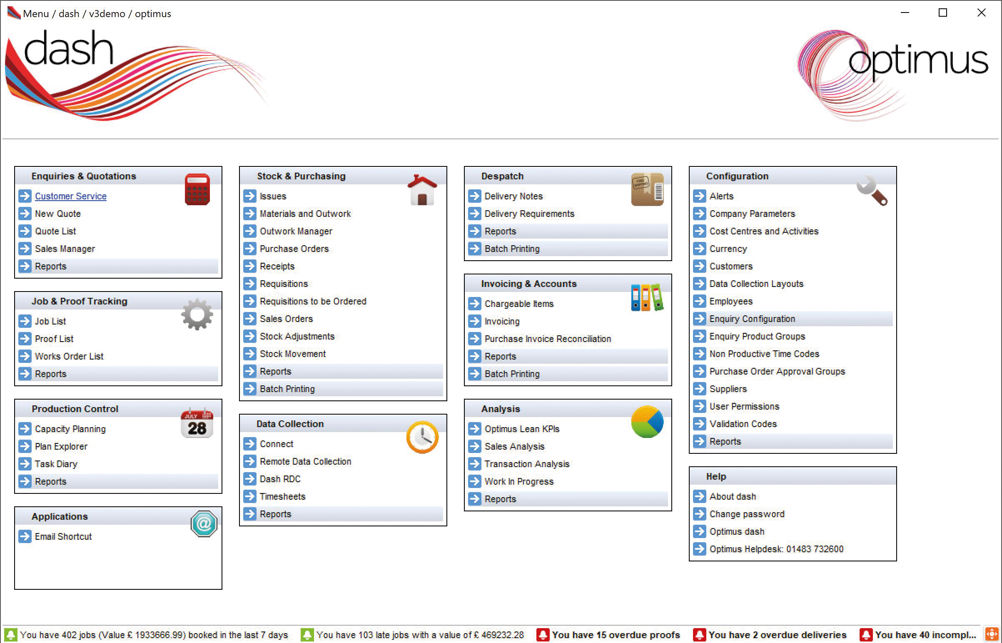The image size is (1002, 643).
Task: Expand Reports under Data Collection
Action: pyautogui.click(x=343, y=514)
